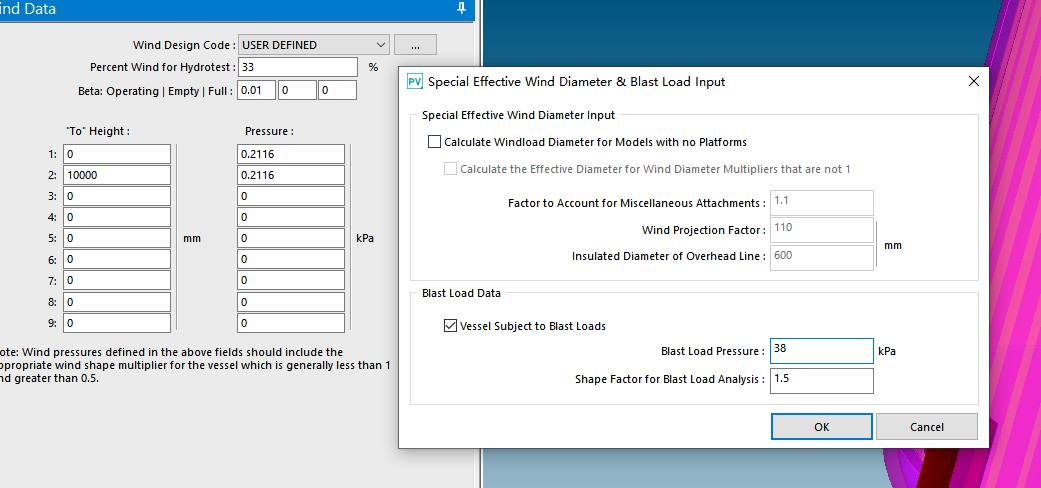Screen dimensions: 1041x488
Task: Edit Blast Load Pressure value 38
Action: click(x=821, y=351)
